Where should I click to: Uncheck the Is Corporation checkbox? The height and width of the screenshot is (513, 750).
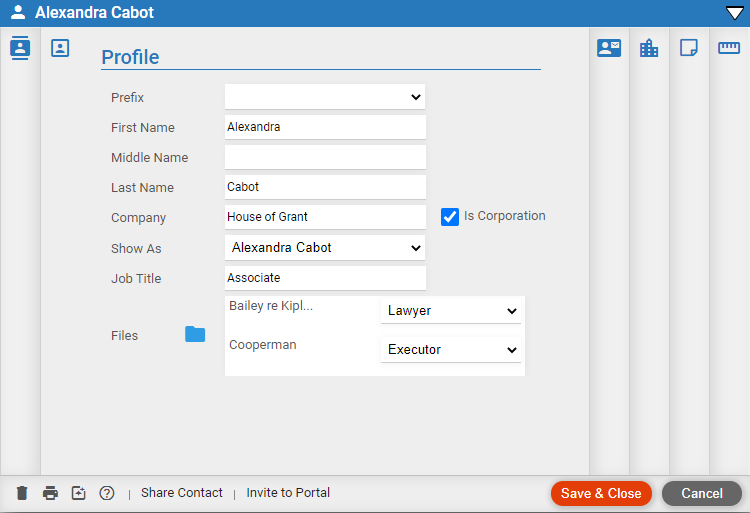click(x=450, y=217)
